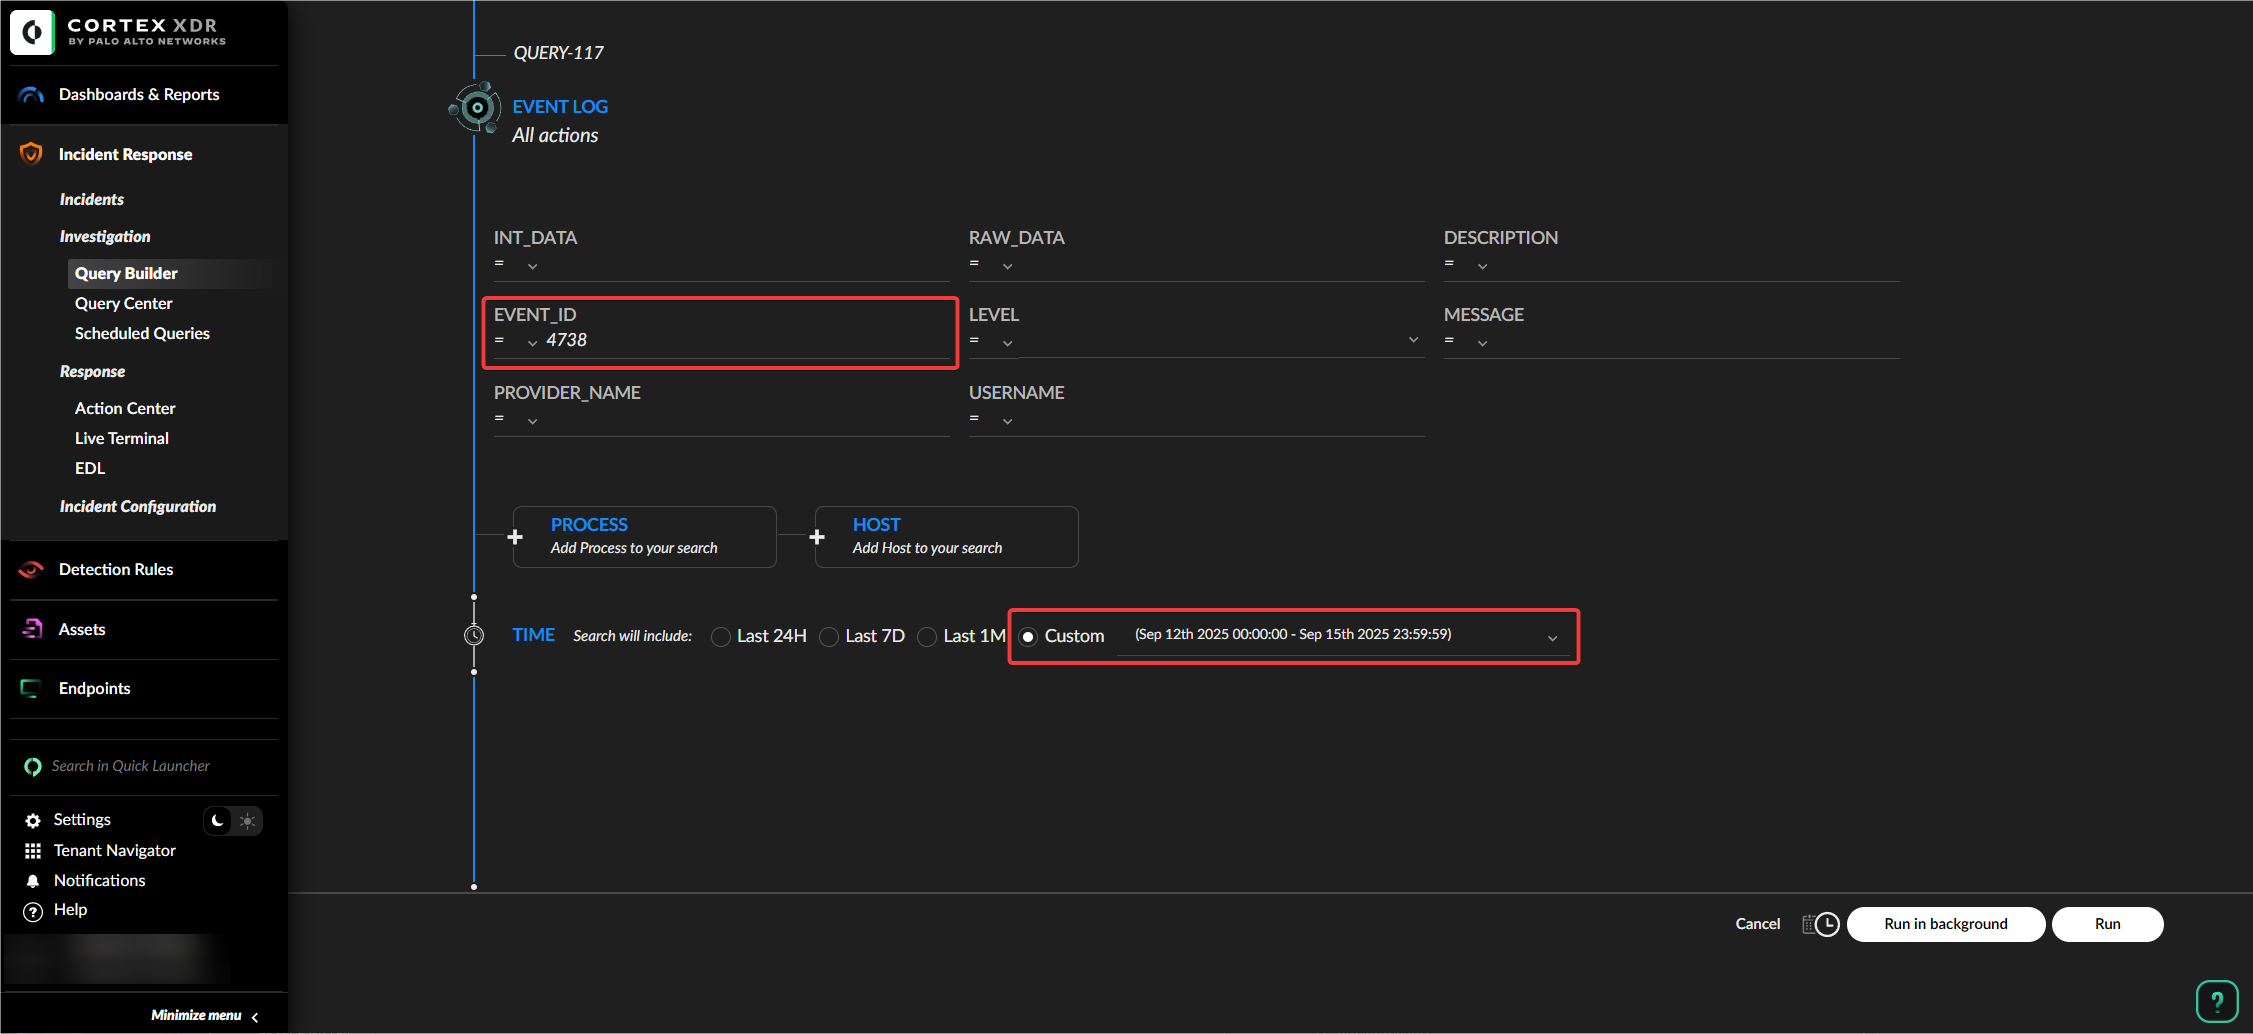
Task: Click the plus icon to add Host
Action: tap(817, 537)
